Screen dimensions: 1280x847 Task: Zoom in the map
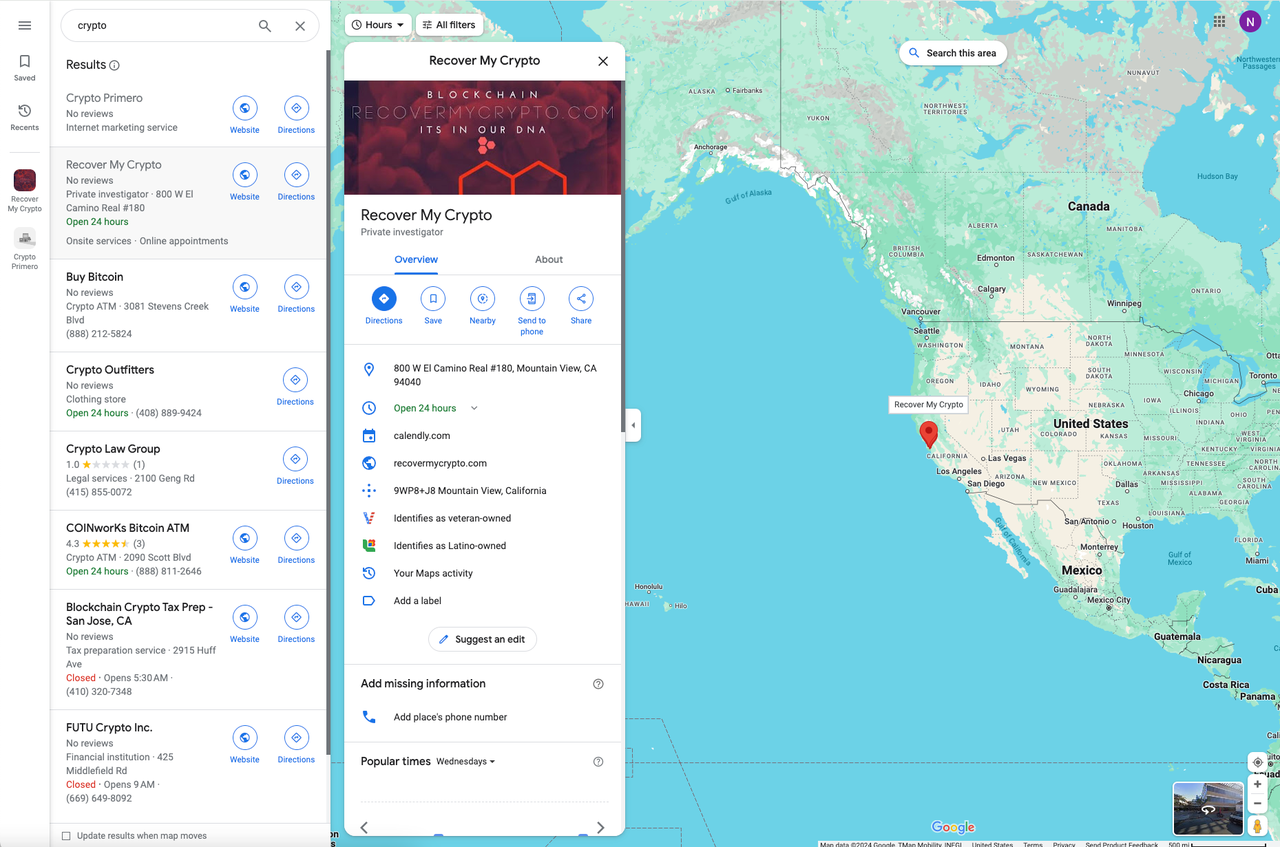1258,784
